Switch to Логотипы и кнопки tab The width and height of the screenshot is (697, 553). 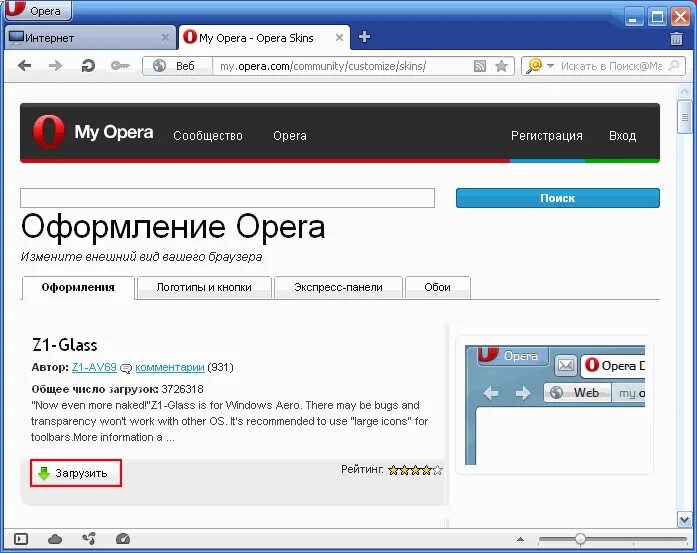[x=204, y=288]
